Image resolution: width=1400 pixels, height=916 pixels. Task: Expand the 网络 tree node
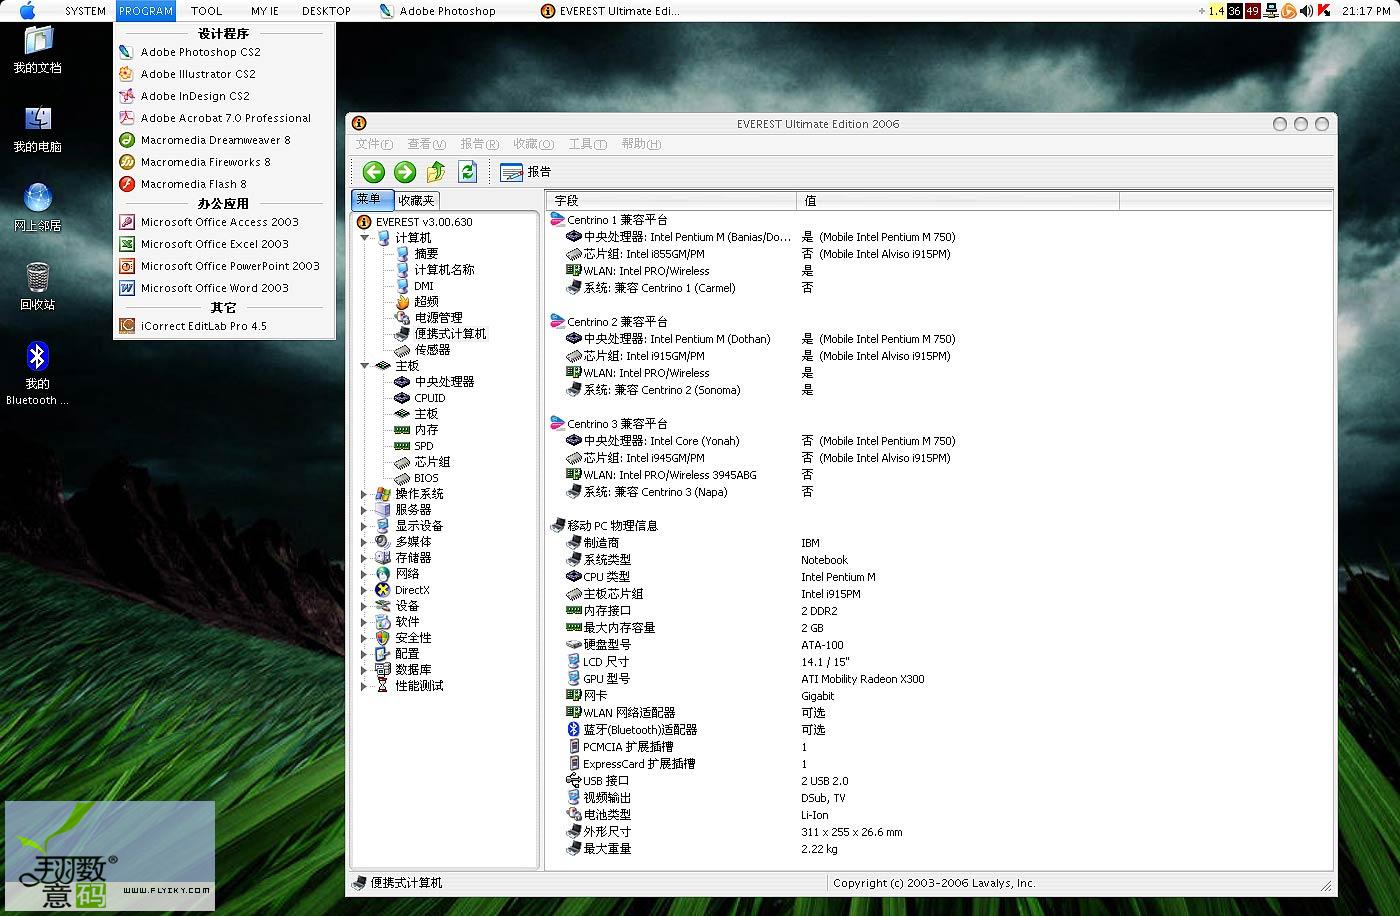tap(364, 574)
